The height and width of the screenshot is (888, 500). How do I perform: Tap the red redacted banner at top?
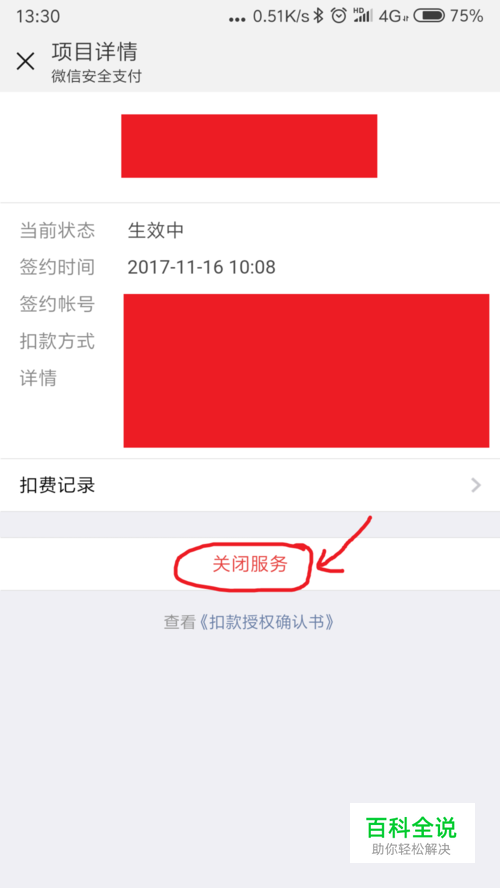coord(249,146)
